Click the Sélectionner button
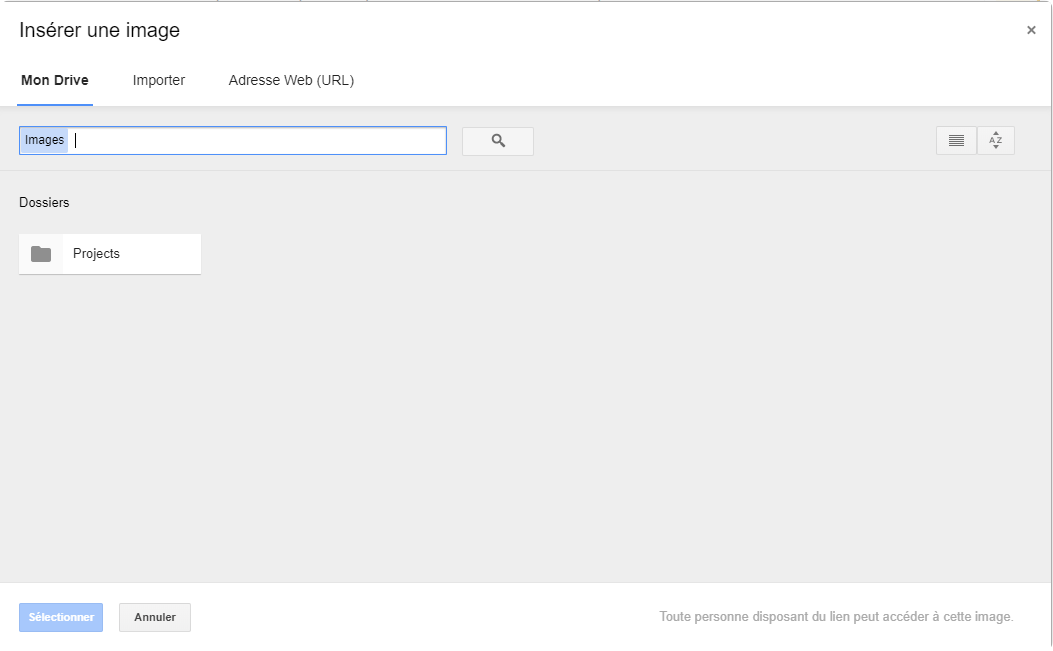 [61, 617]
